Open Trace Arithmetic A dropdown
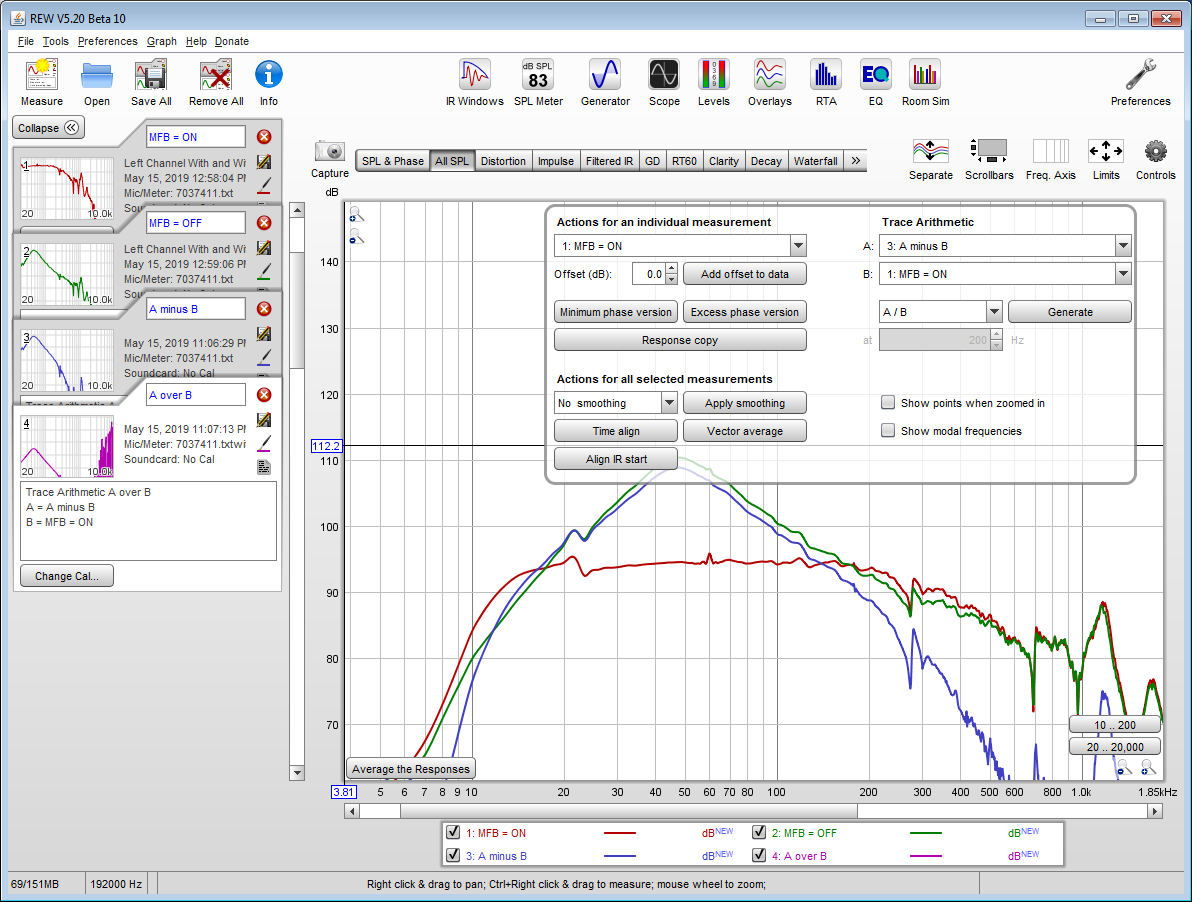 [1123, 245]
